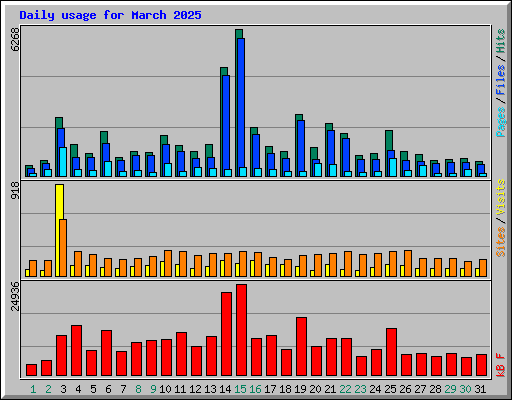
Task: Click the red KB bar for day 25
Action: click(391, 352)
